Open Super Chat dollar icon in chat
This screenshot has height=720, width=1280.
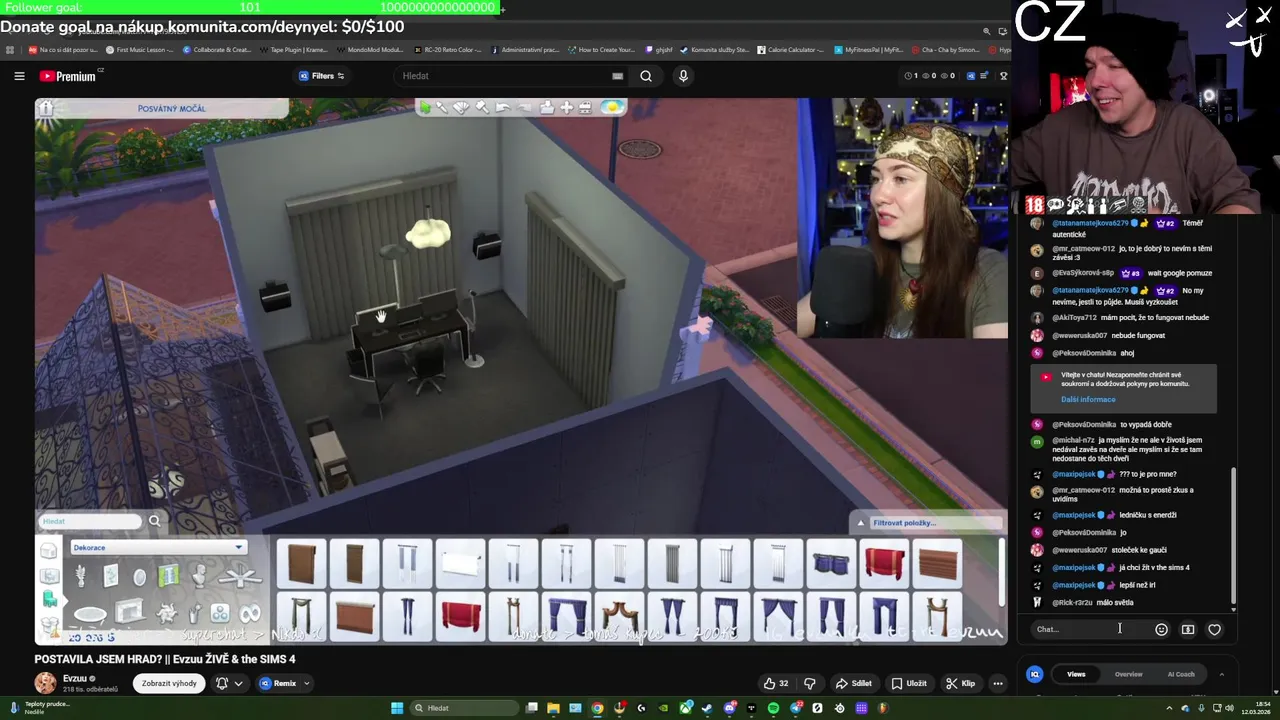[1188, 629]
